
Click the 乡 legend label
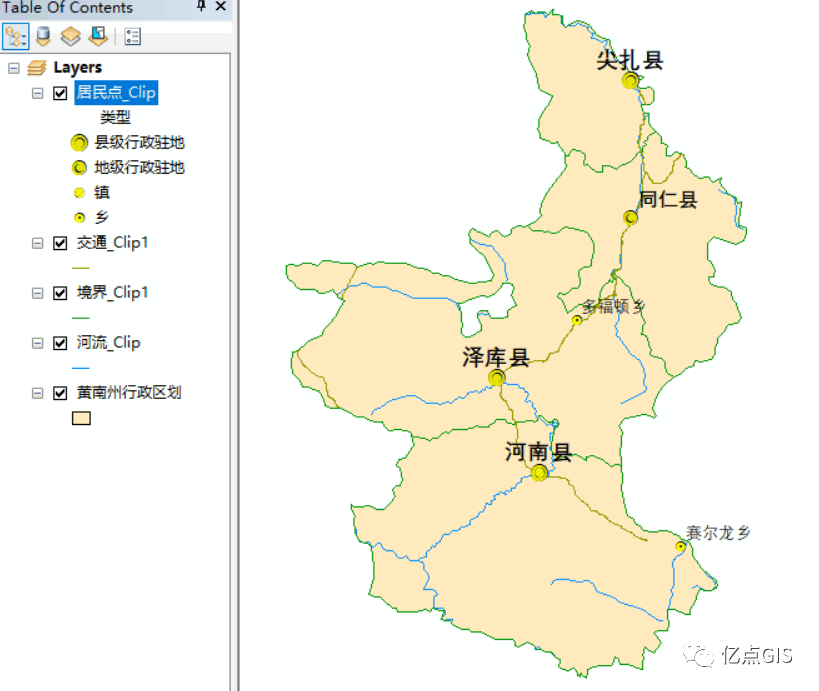pos(102,217)
